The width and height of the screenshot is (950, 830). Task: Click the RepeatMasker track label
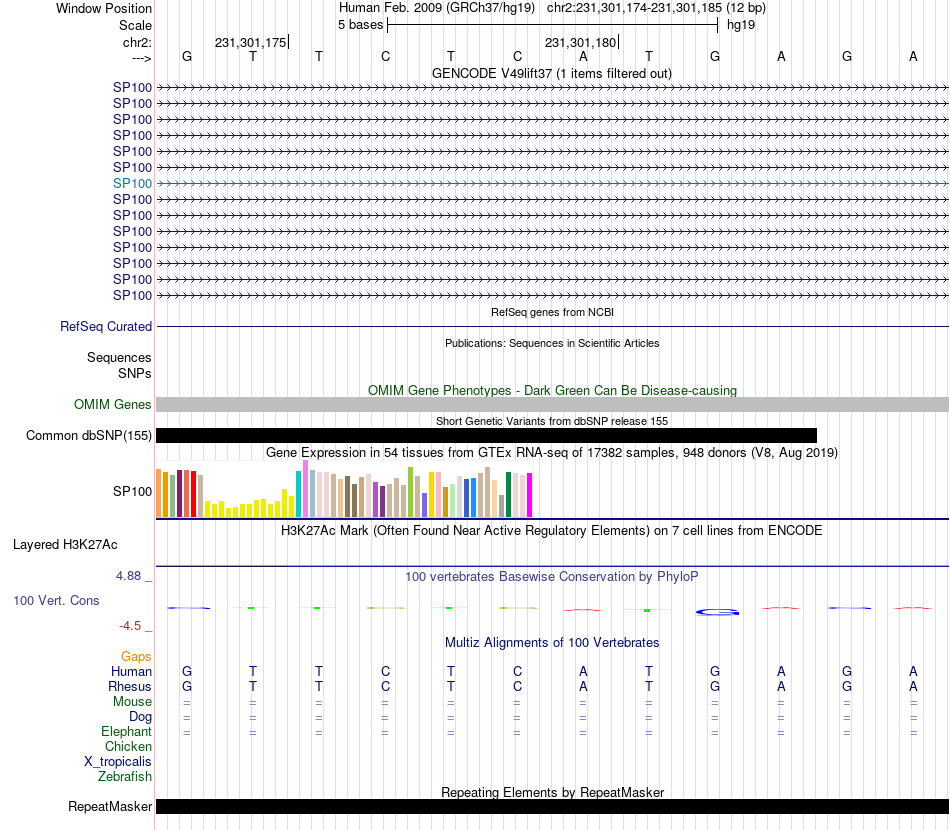point(110,806)
